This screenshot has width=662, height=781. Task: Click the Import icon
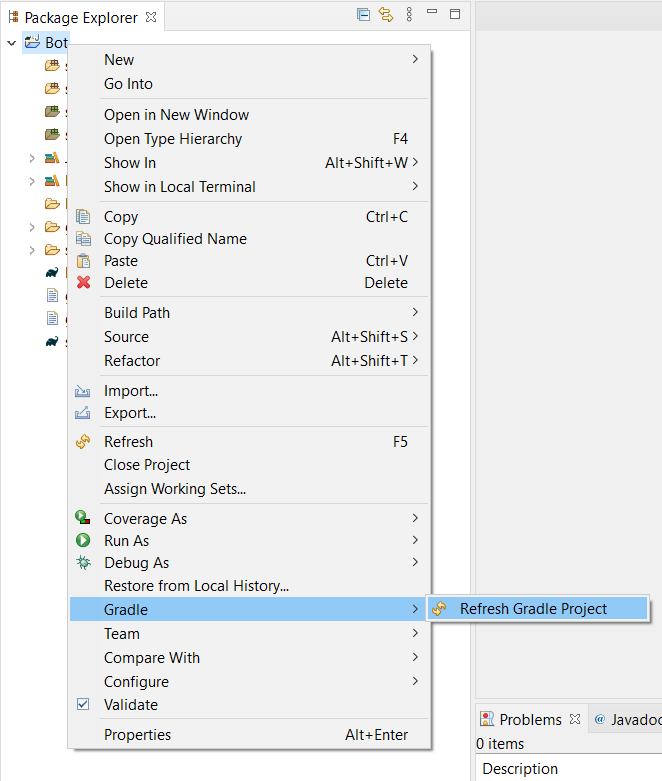(x=83, y=391)
